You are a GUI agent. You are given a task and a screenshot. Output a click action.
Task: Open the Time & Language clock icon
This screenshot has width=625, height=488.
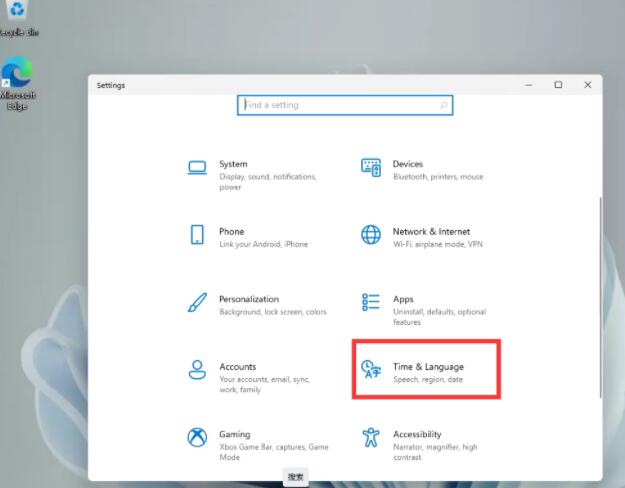pos(371,369)
